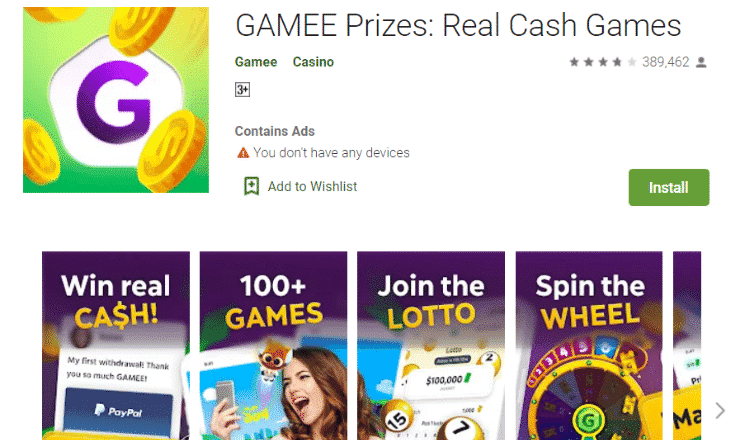
Task: Open the 100+ GAMES screenshot
Action: point(273,346)
